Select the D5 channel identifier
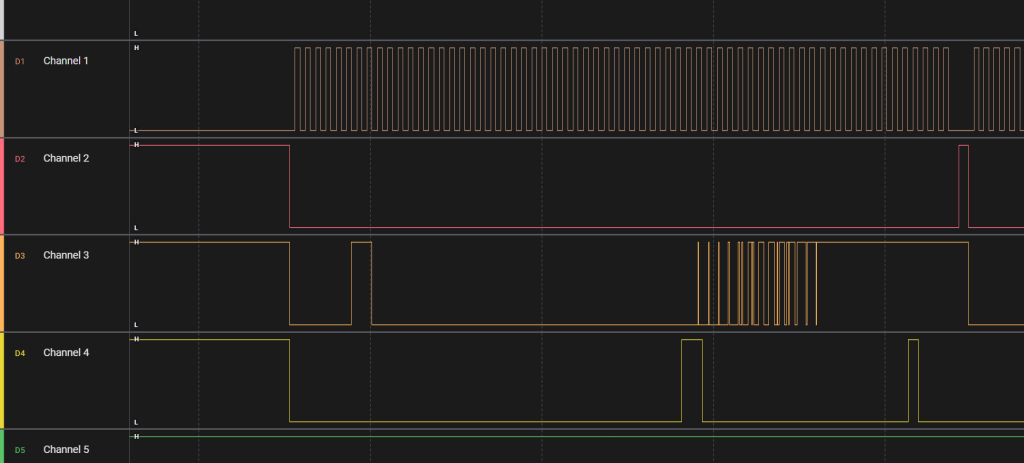The image size is (1024, 463). click(x=19, y=450)
